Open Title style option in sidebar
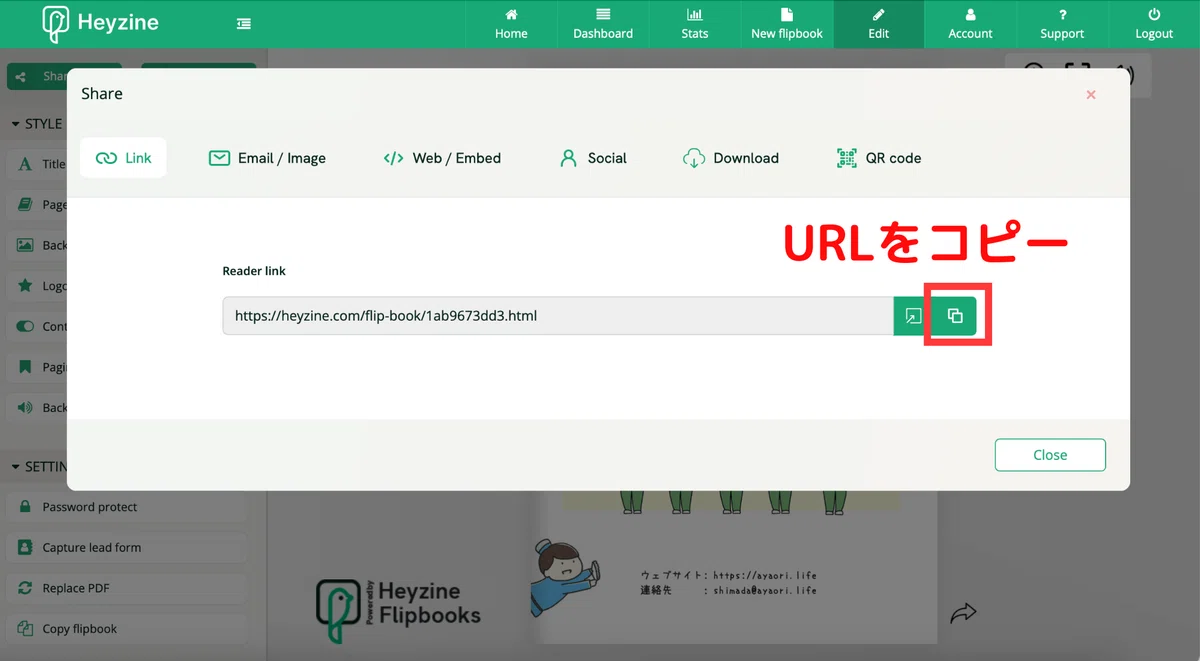 (38, 164)
